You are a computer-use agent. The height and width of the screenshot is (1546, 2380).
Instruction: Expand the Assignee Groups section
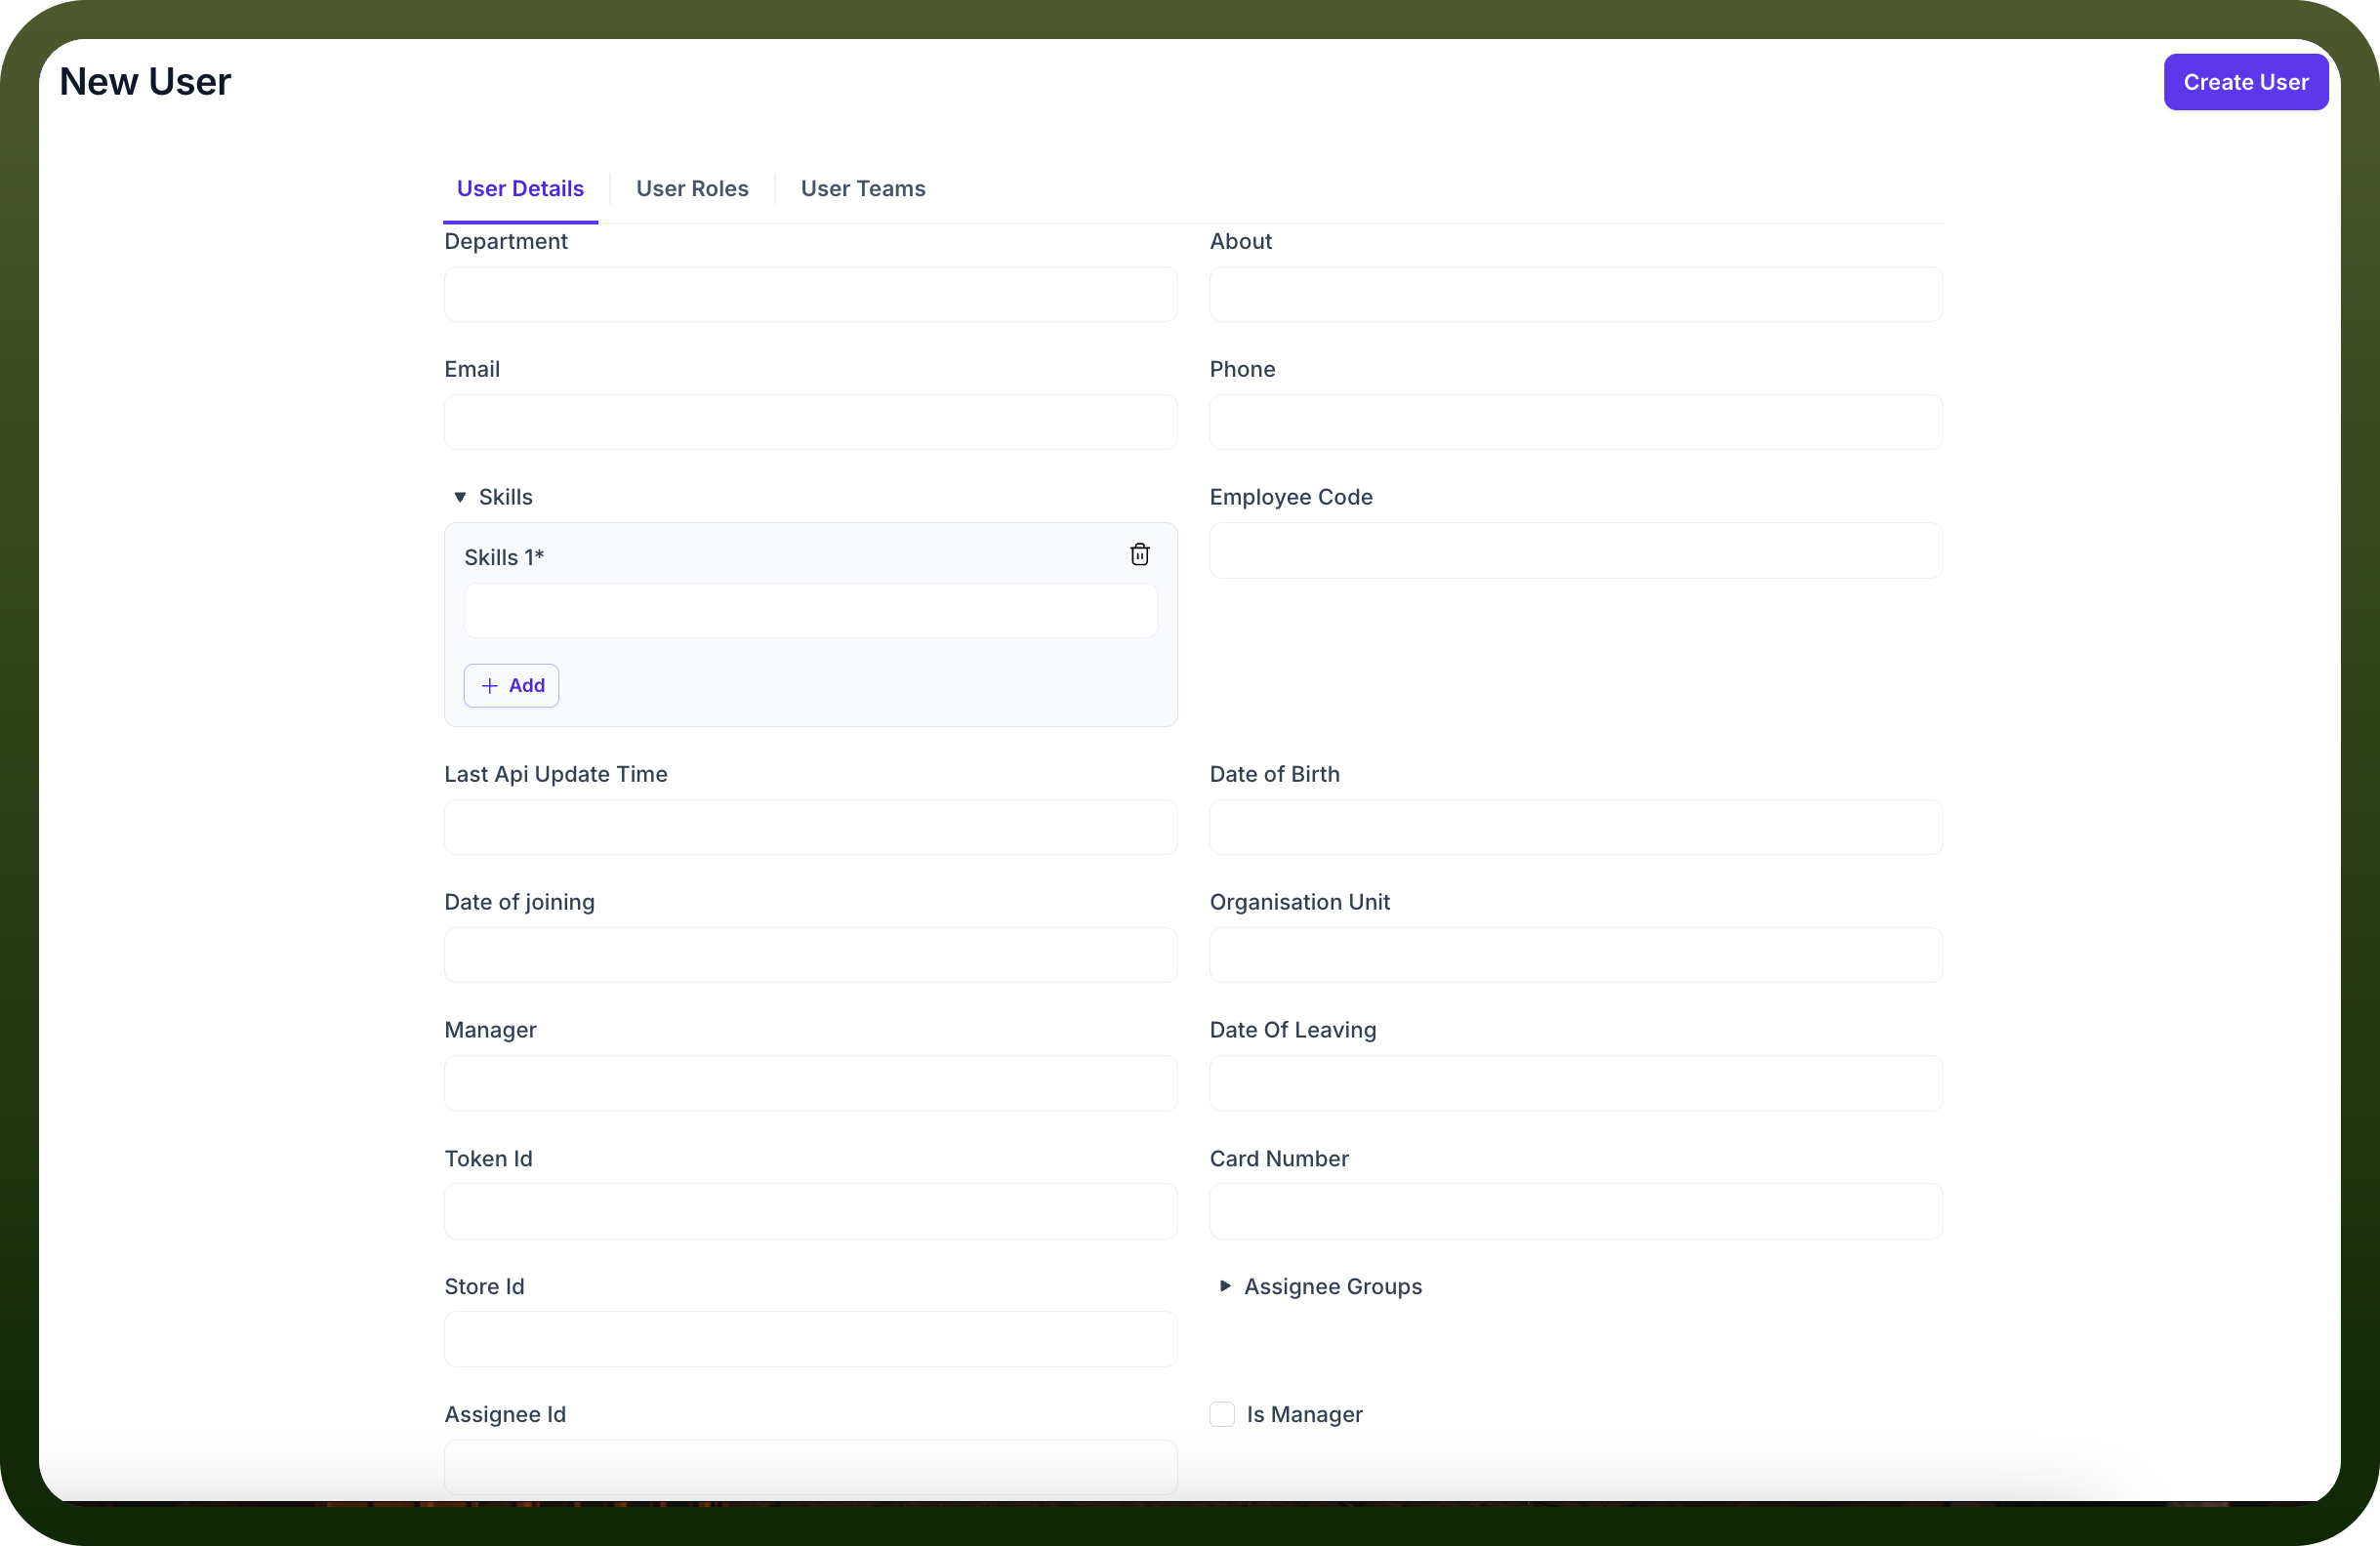point(1225,1286)
